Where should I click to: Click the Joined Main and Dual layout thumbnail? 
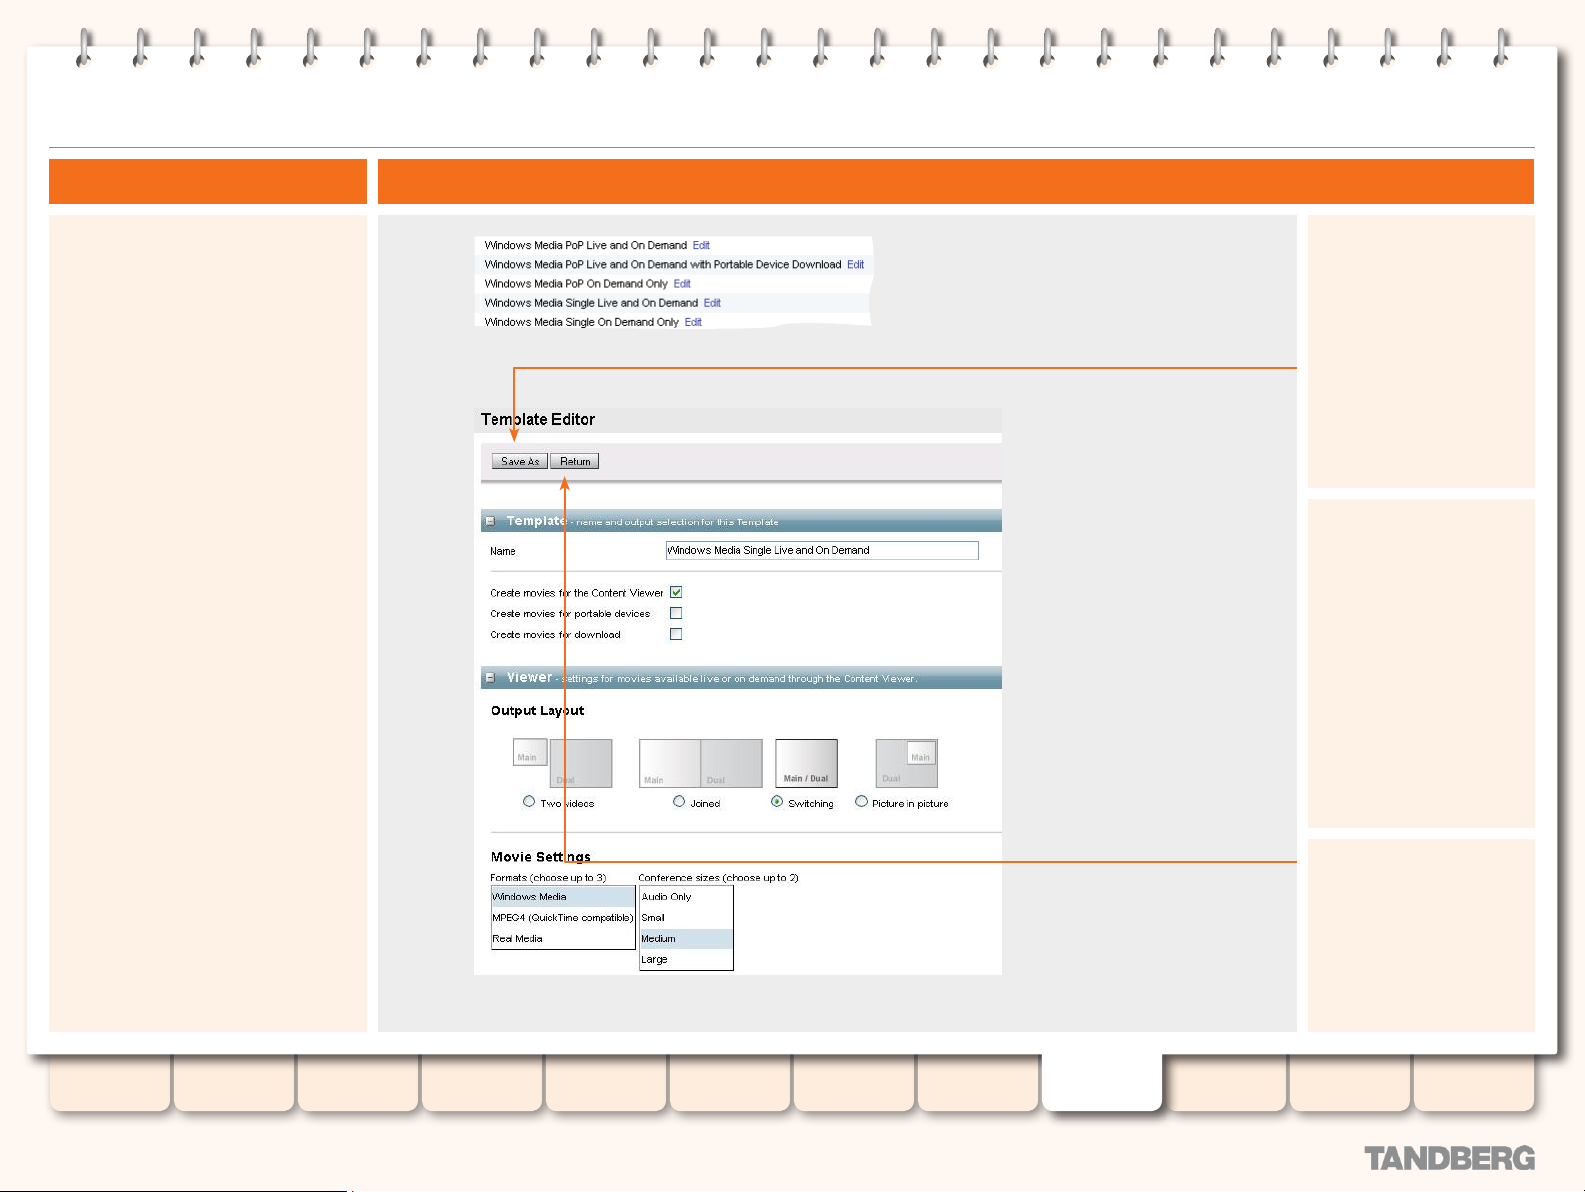tap(701, 763)
